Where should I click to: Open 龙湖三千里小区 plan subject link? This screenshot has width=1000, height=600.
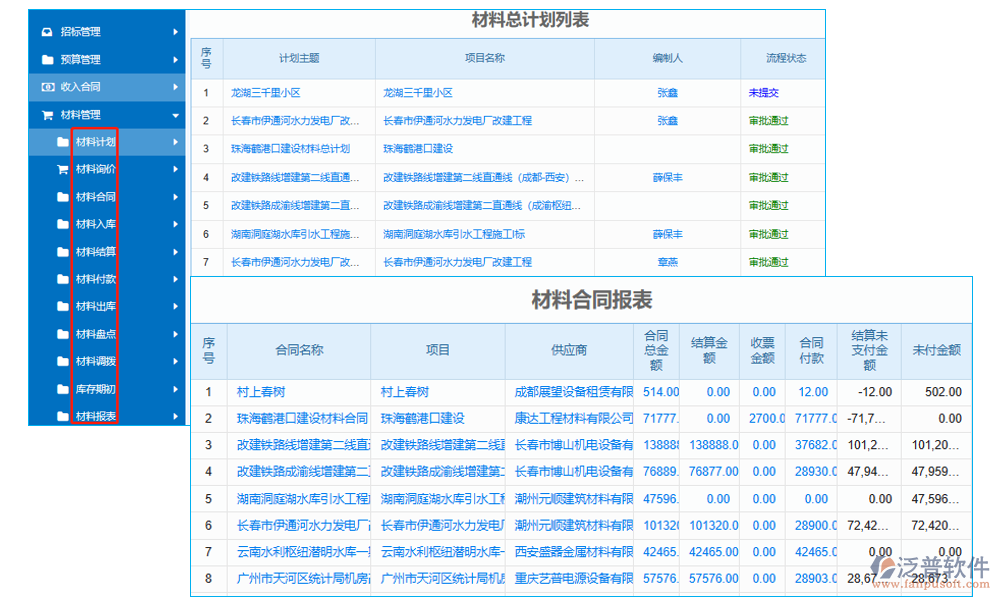[266, 93]
